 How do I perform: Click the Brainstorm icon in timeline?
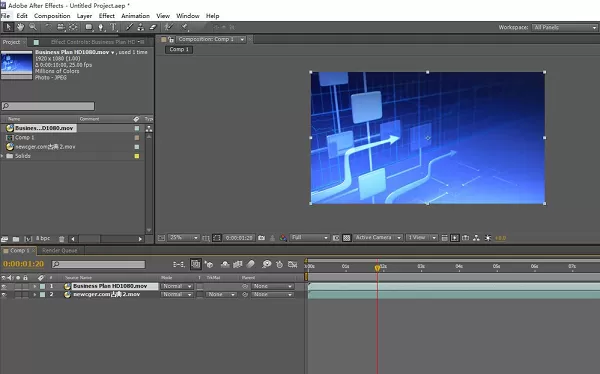pos(267,264)
